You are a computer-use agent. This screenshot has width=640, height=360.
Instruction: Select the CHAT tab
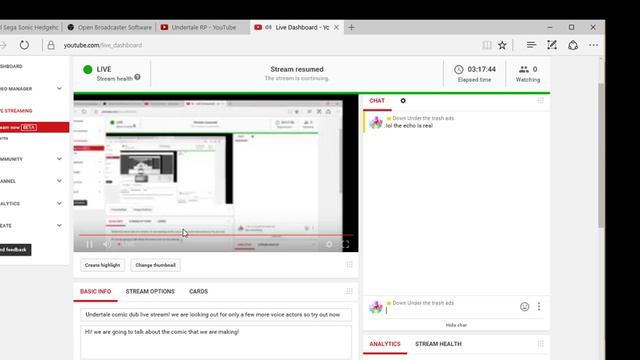point(377,101)
